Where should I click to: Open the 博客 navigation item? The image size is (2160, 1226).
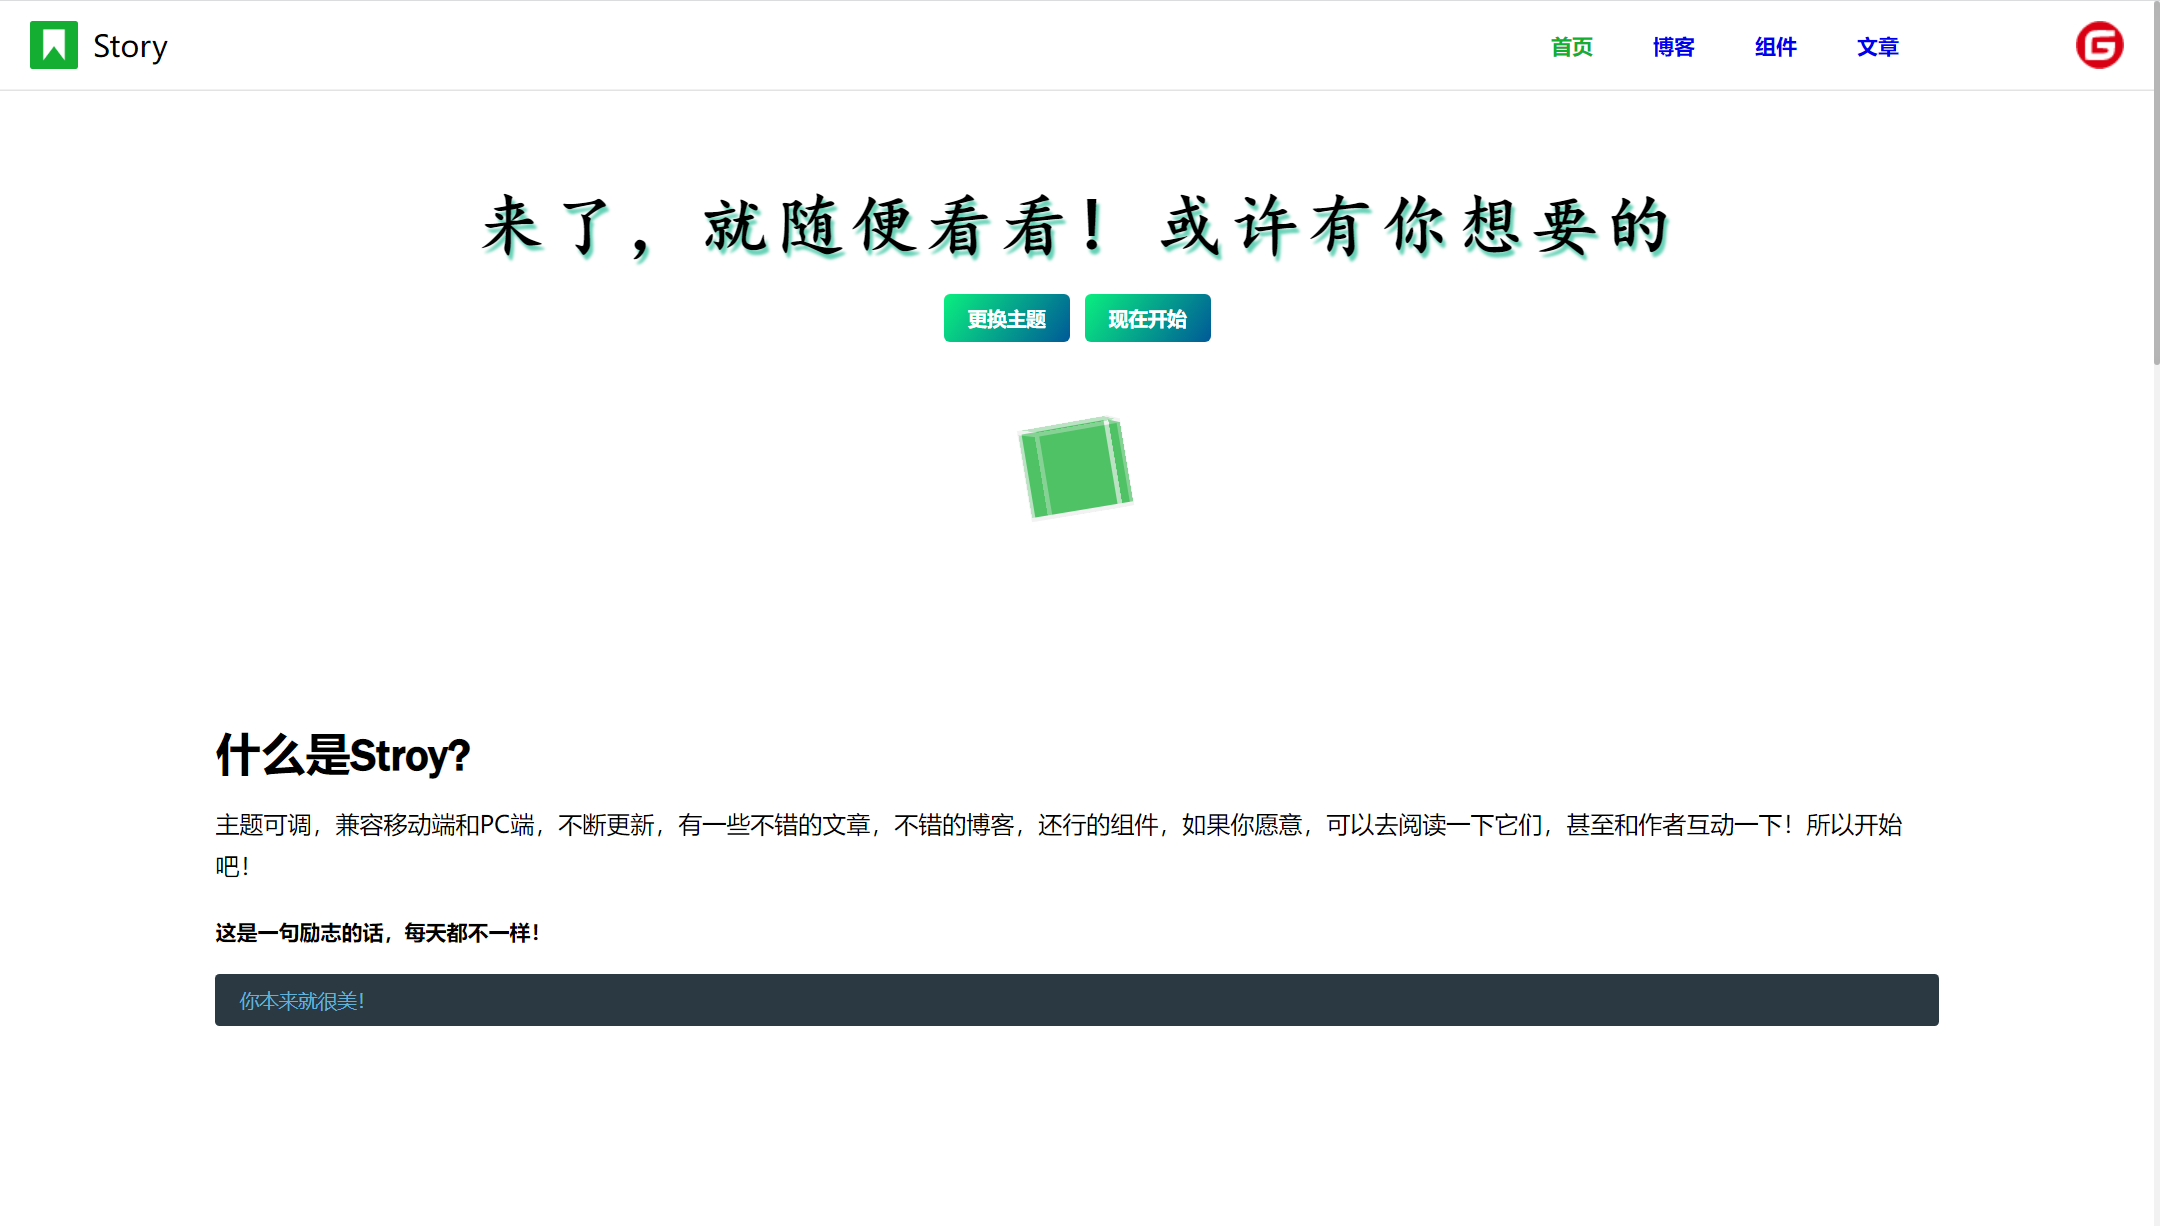pyautogui.click(x=1673, y=46)
